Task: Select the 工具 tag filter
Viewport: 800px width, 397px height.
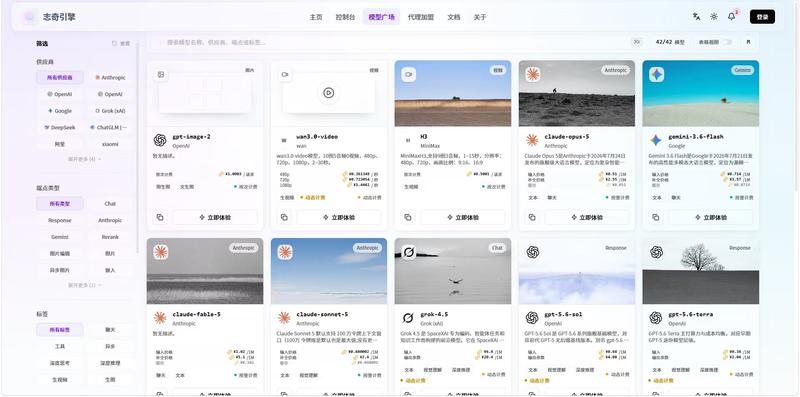Action: tap(60, 346)
